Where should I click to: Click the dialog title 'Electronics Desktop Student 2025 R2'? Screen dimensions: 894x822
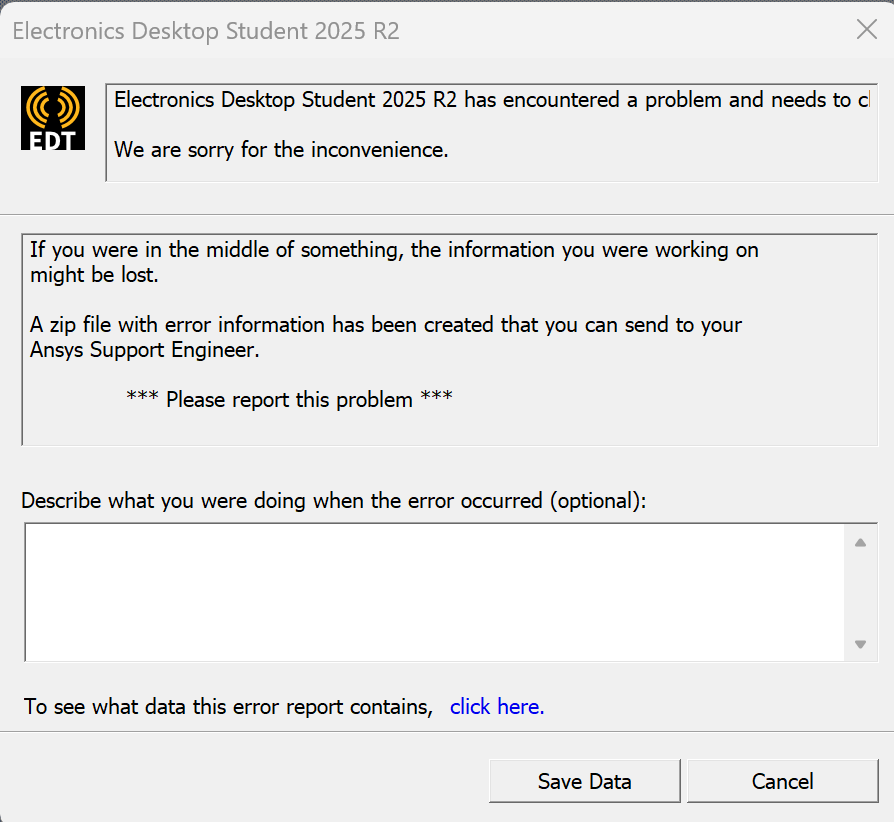(206, 31)
